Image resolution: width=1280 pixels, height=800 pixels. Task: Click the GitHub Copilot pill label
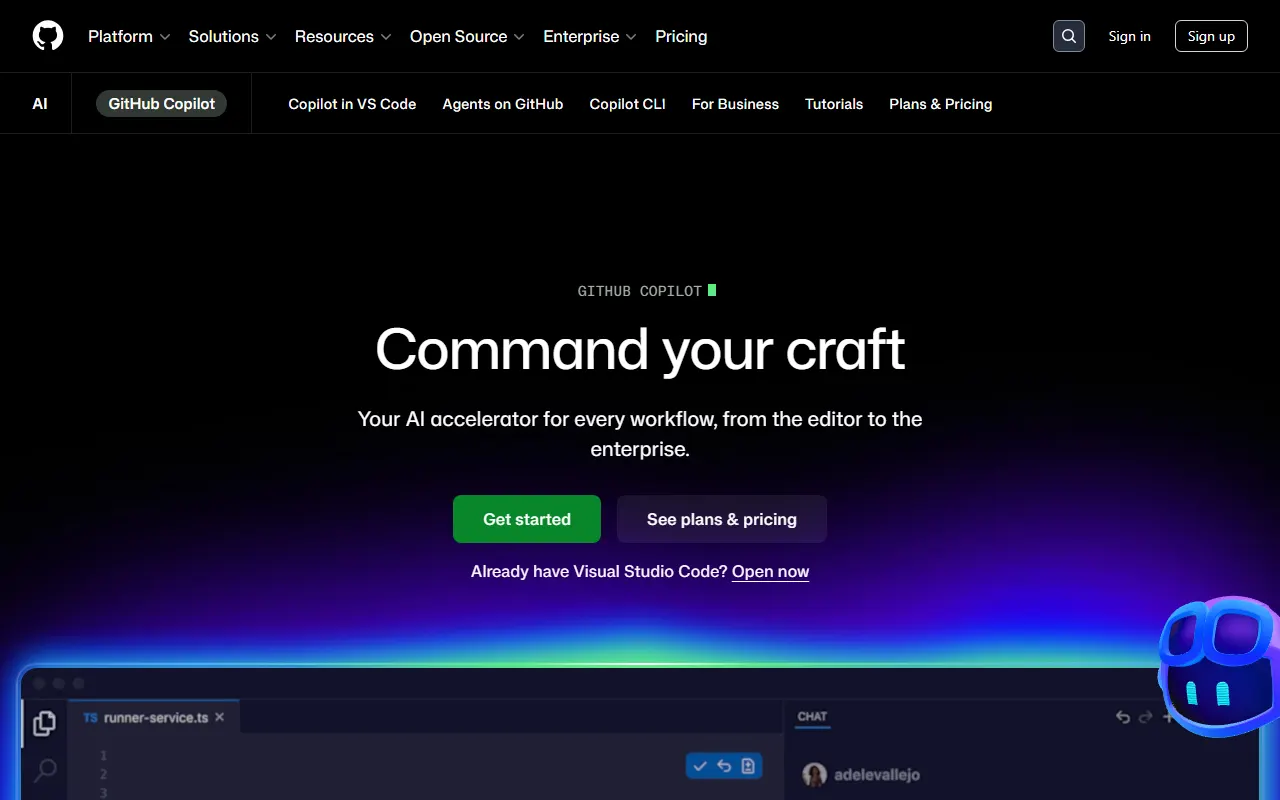tap(161, 104)
